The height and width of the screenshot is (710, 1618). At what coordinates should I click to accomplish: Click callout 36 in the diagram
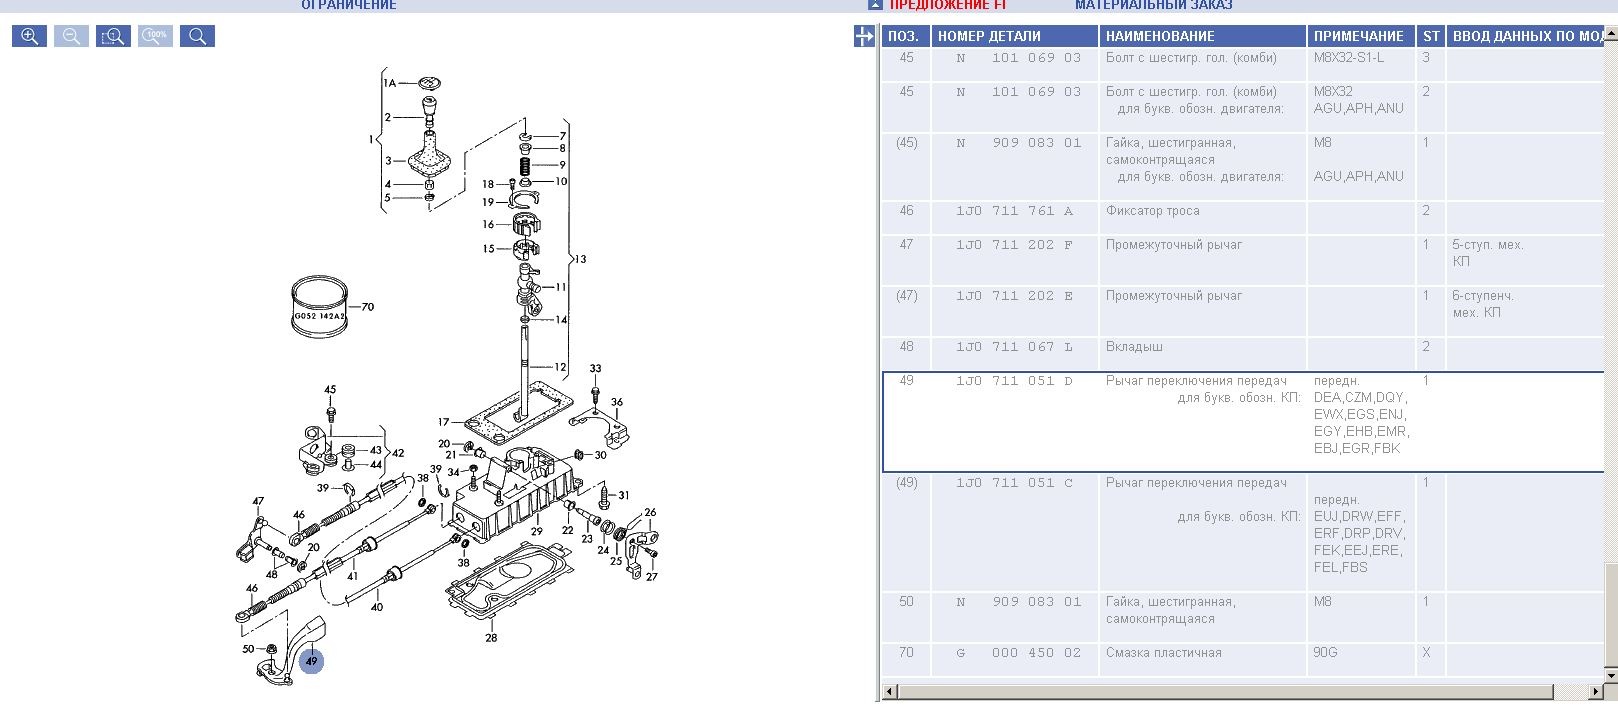pyautogui.click(x=617, y=403)
